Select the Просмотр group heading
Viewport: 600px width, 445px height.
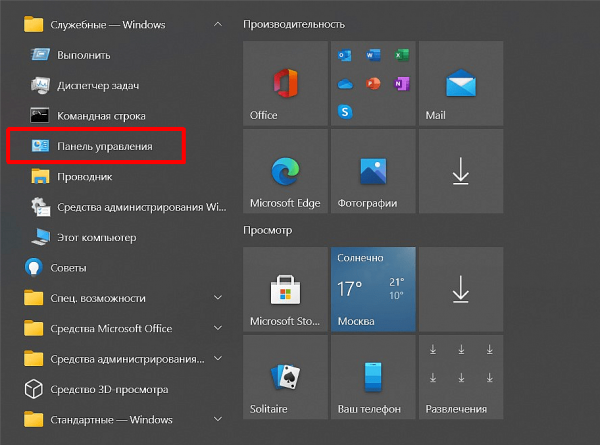(x=267, y=230)
